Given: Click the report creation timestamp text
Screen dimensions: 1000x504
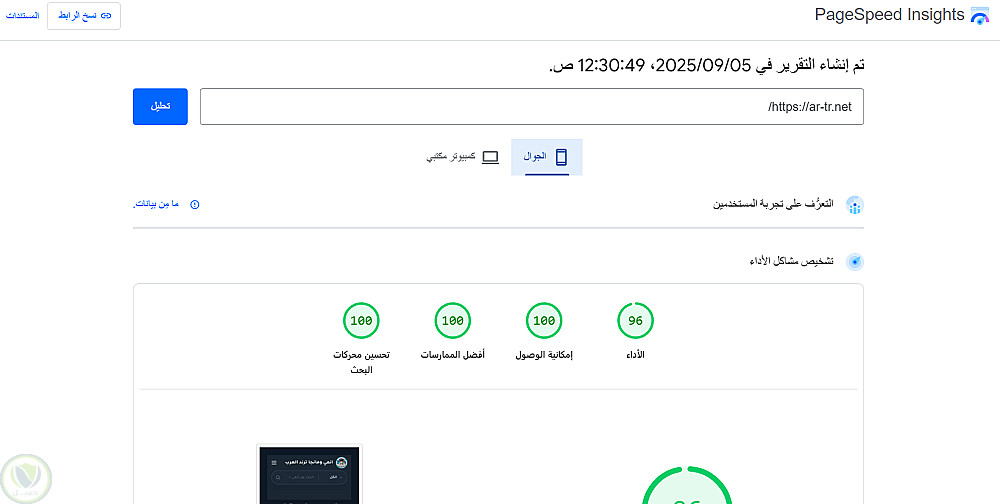Looking at the screenshot, I should [x=707, y=66].
